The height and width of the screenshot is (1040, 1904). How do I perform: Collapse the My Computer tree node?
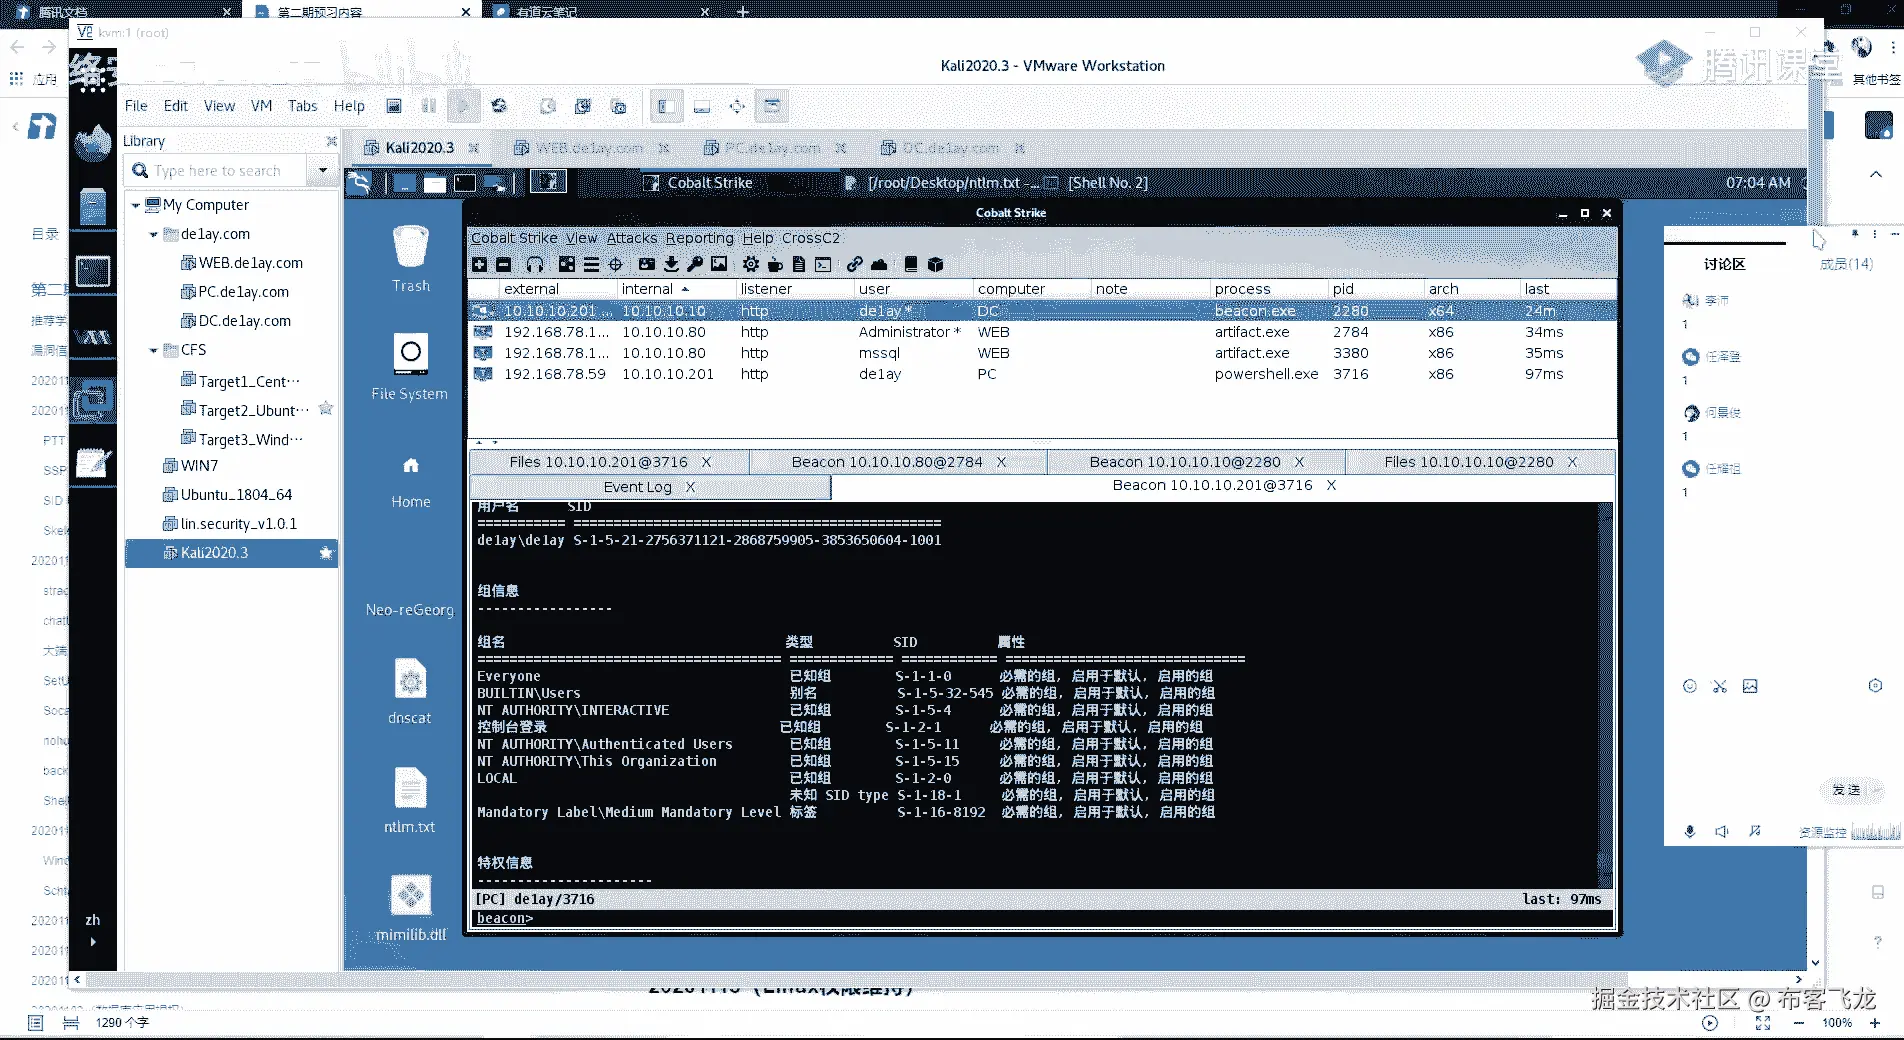click(x=135, y=205)
